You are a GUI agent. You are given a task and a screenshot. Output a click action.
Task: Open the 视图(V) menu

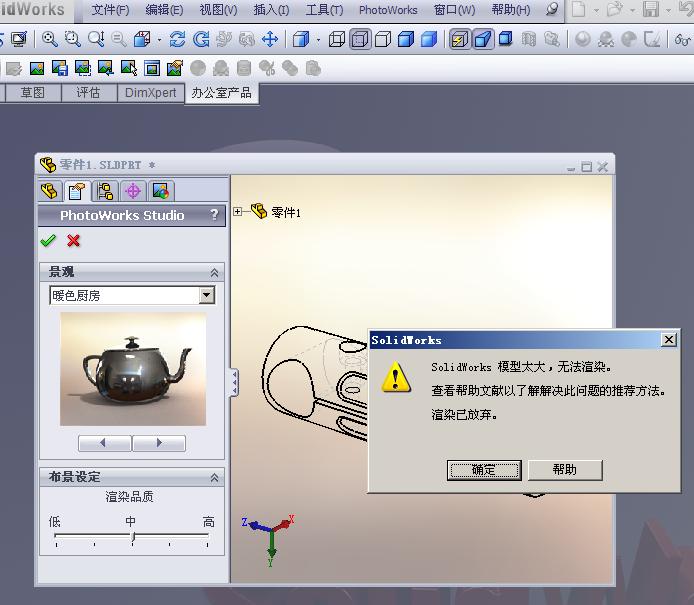pyautogui.click(x=218, y=10)
